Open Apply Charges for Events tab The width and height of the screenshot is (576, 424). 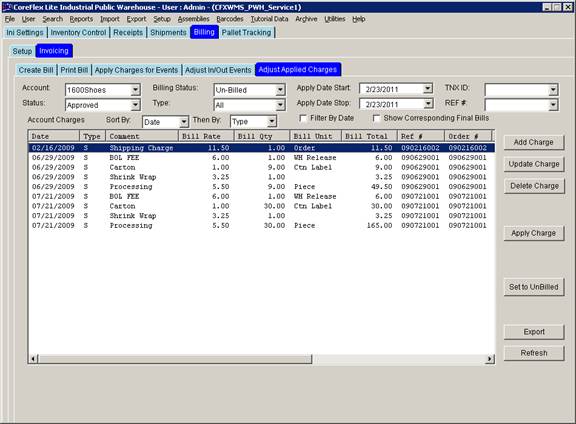136,70
